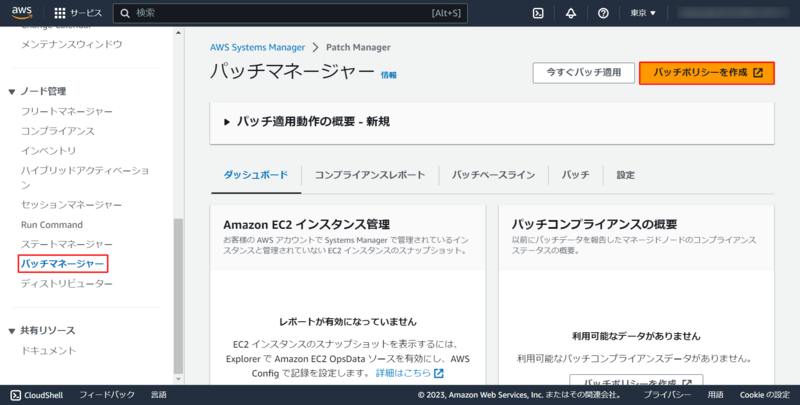Open CloudShell in footer
The height and width of the screenshot is (405, 800).
tap(37, 395)
